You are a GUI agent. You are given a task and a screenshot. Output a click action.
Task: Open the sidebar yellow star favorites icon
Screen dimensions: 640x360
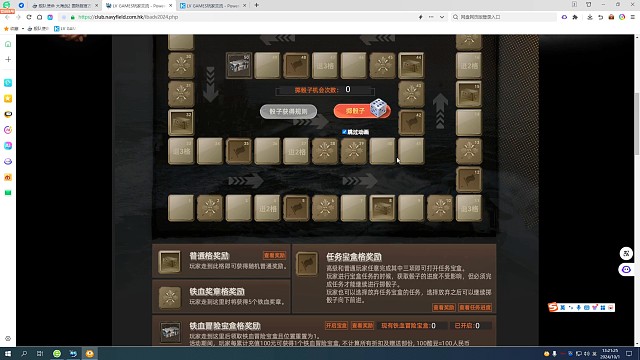(8, 99)
